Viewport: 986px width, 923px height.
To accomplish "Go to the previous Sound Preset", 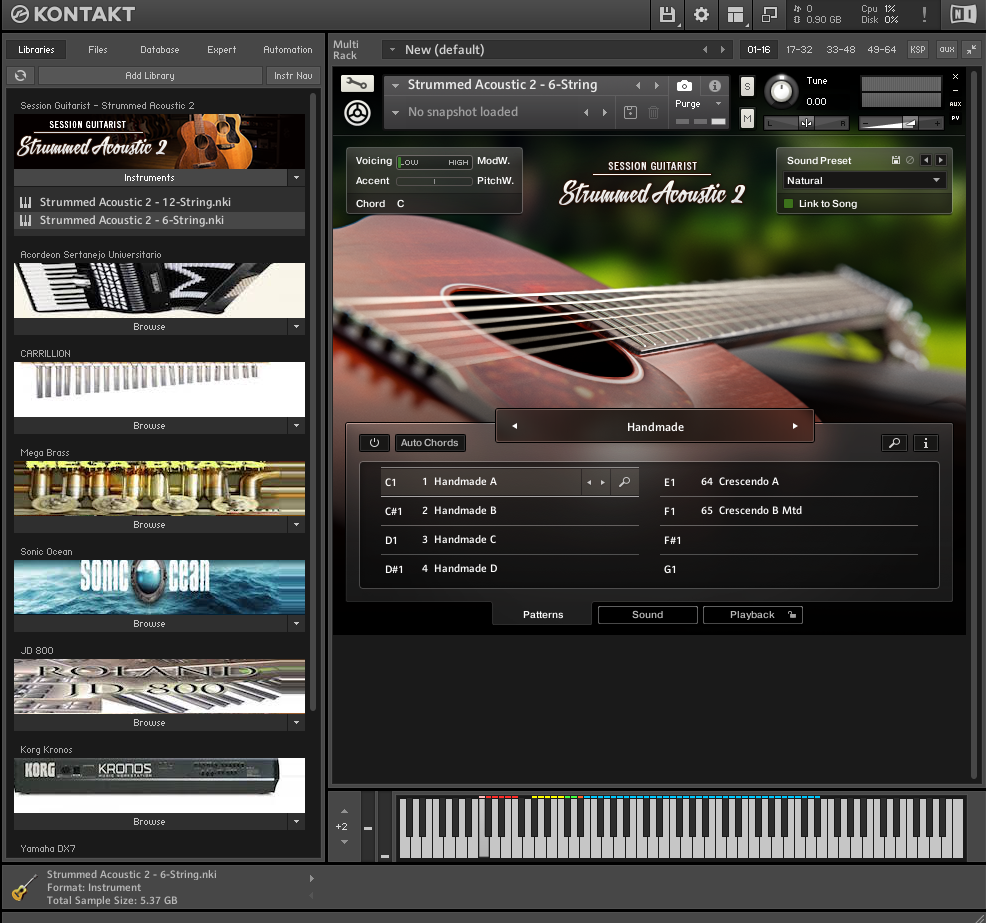I will click(x=926, y=160).
